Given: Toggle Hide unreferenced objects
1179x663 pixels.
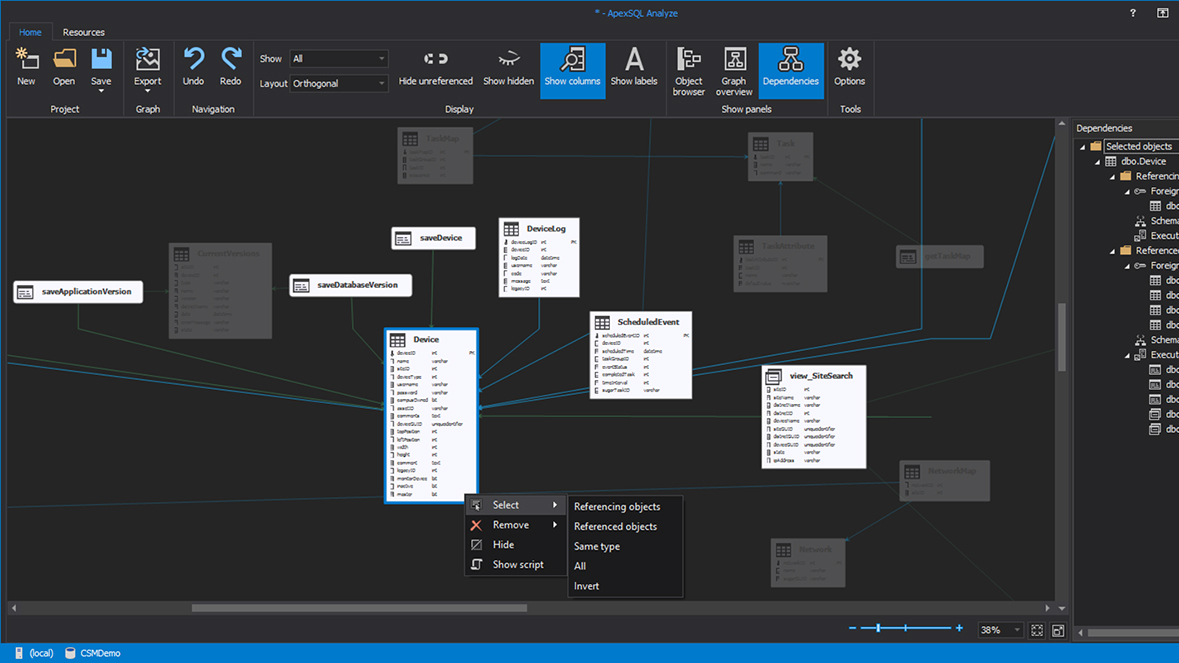Looking at the screenshot, I should [x=435, y=67].
